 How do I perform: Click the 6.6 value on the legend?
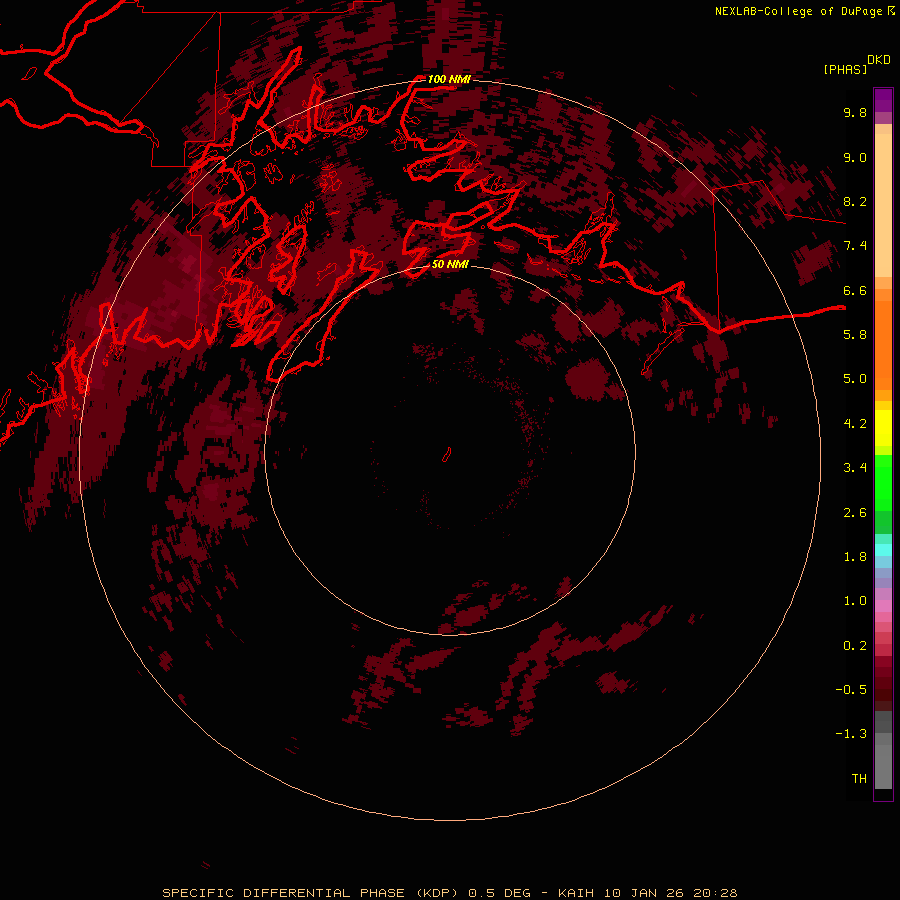point(855,290)
